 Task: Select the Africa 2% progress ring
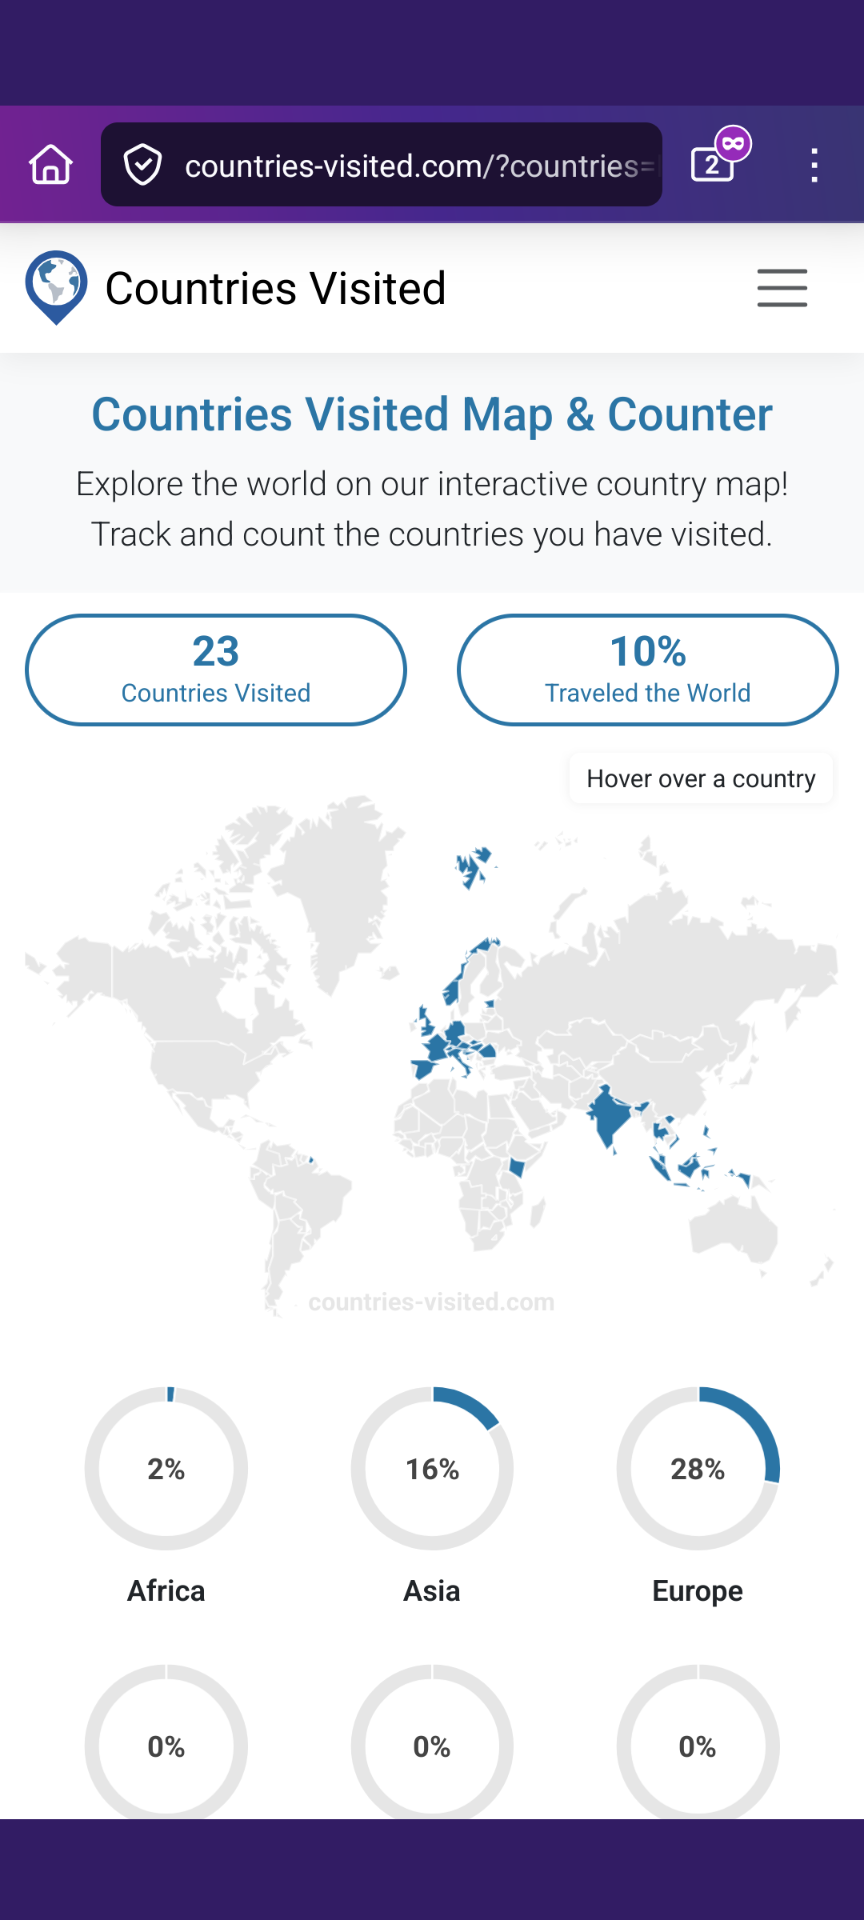(166, 1468)
